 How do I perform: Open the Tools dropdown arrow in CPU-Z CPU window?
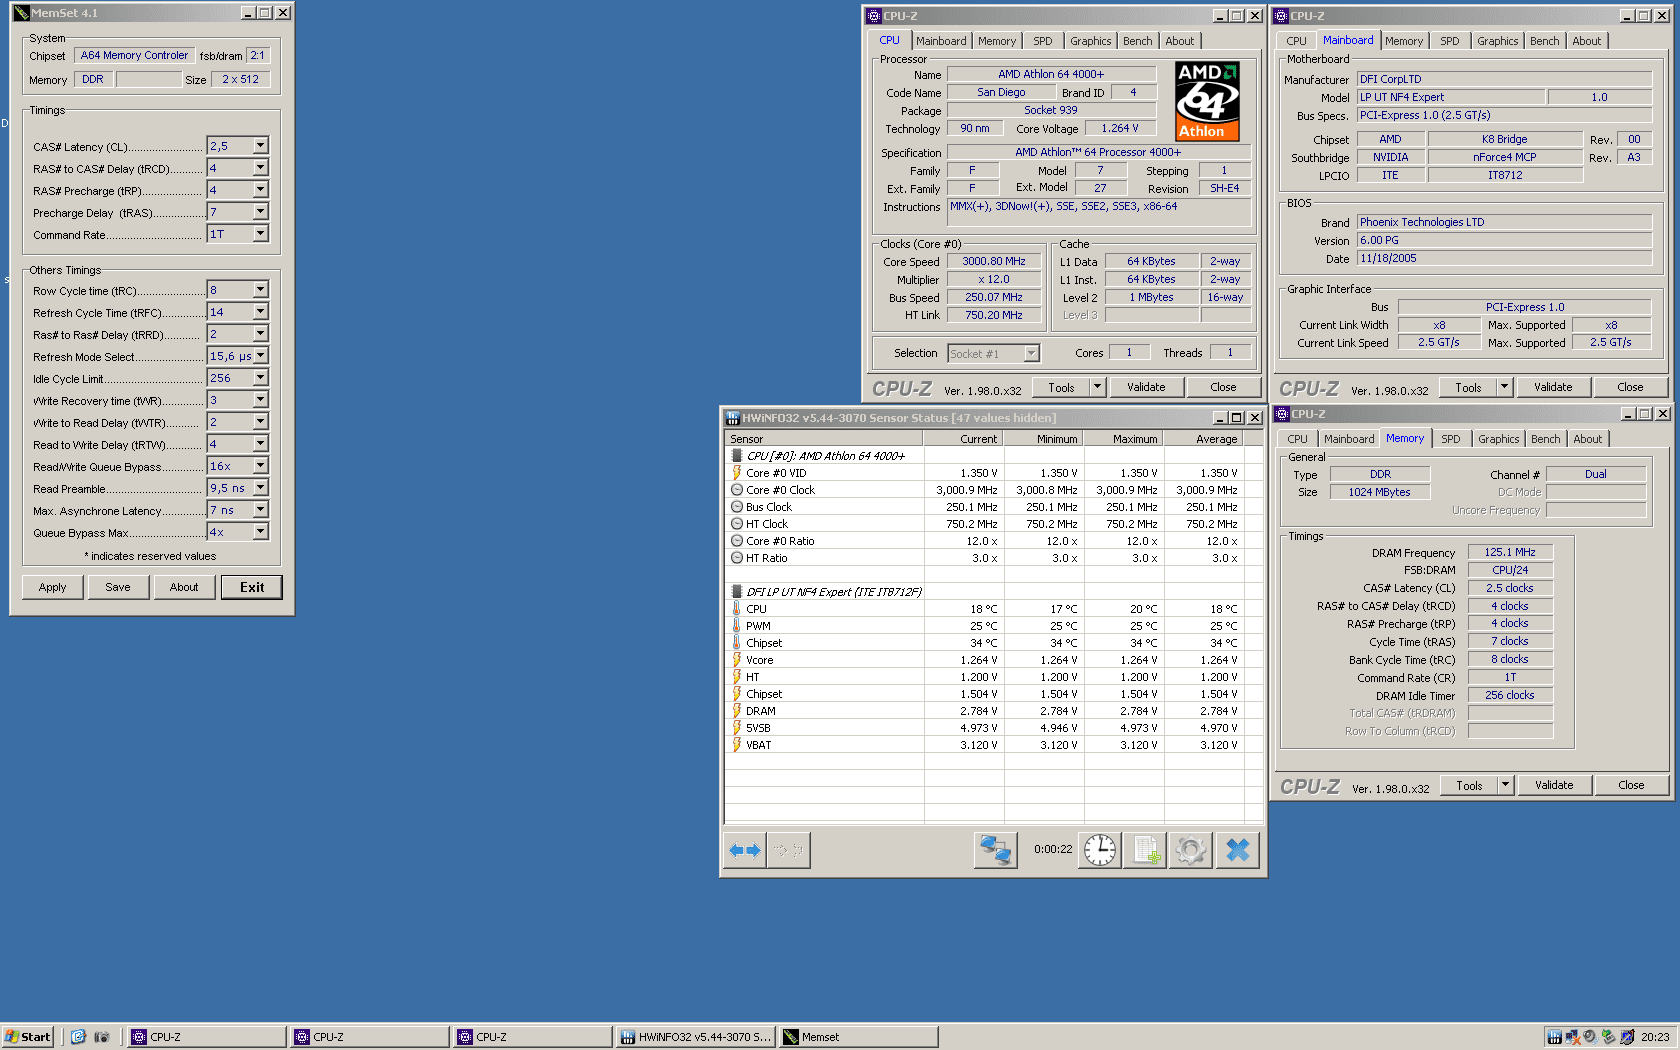1097,387
